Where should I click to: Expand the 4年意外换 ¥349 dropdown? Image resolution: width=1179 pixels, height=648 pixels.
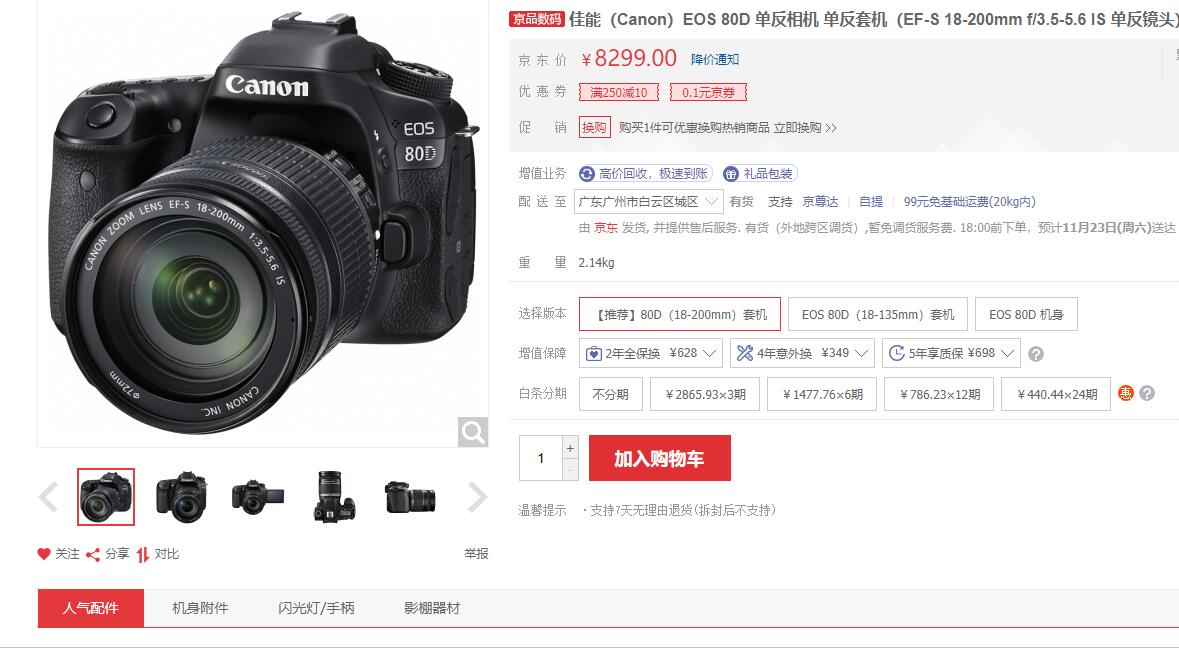pos(802,353)
